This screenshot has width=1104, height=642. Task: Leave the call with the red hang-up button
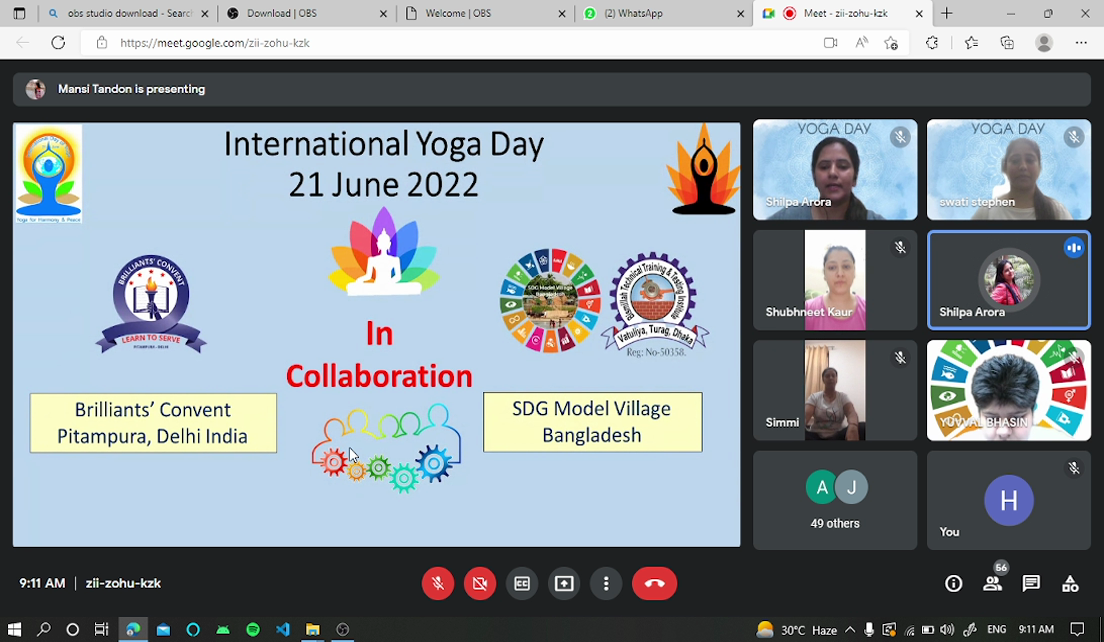click(654, 584)
